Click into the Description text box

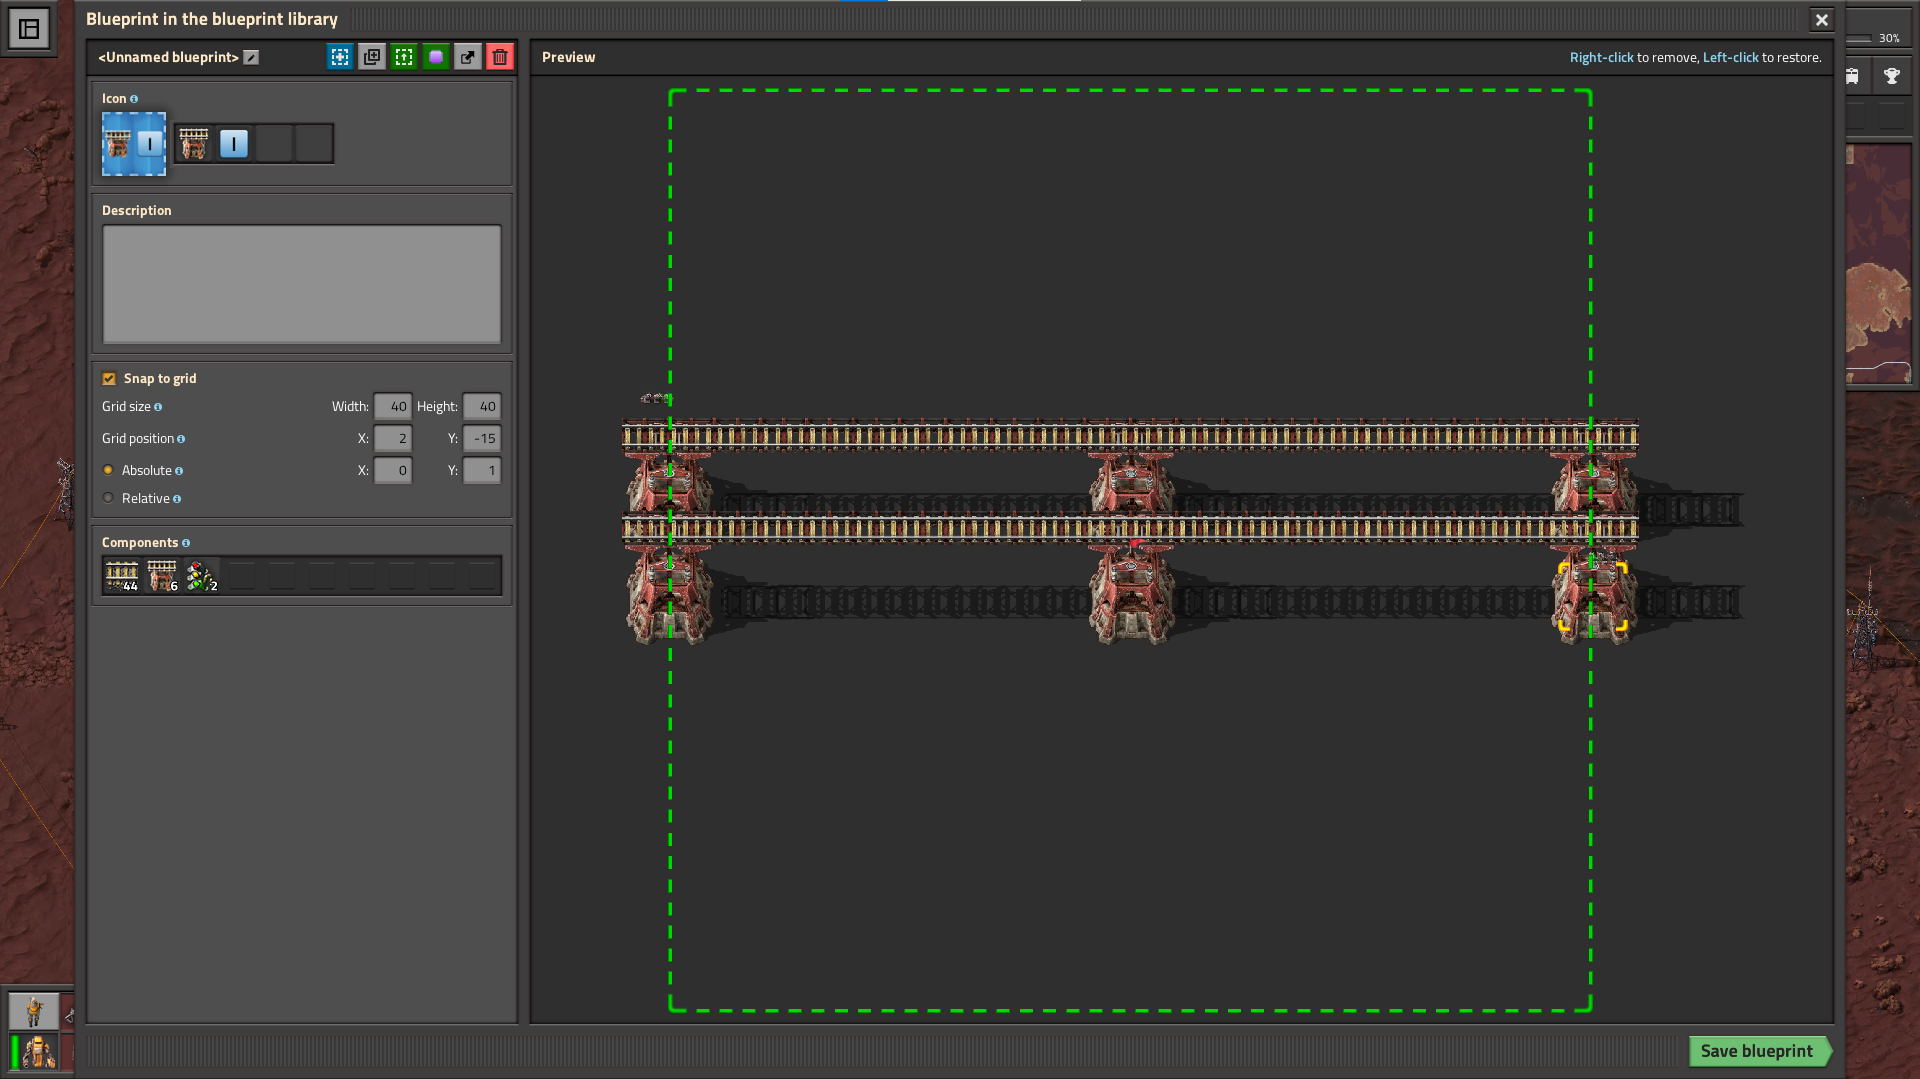click(301, 285)
